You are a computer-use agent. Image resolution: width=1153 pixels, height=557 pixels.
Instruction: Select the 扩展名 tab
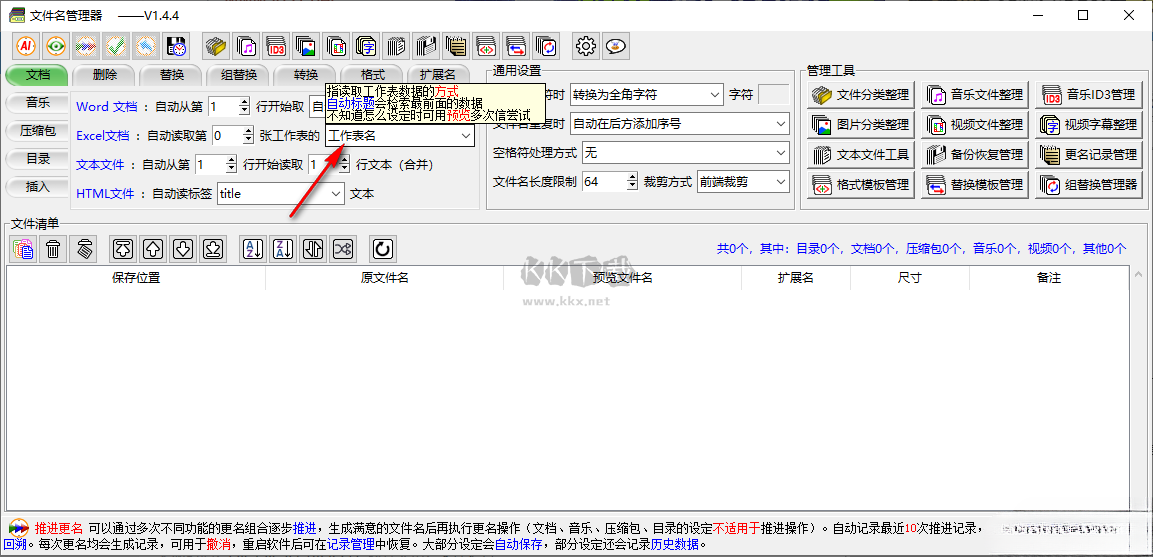click(x=437, y=75)
